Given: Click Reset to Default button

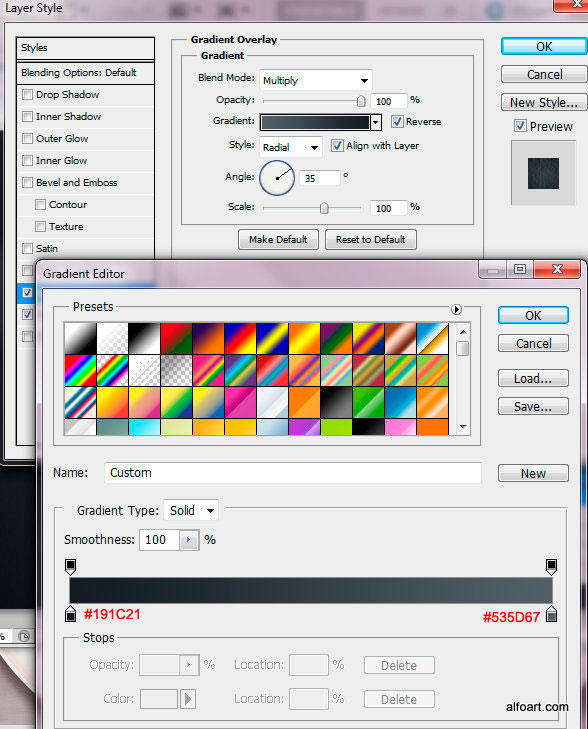Looking at the screenshot, I should coord(370,239).
